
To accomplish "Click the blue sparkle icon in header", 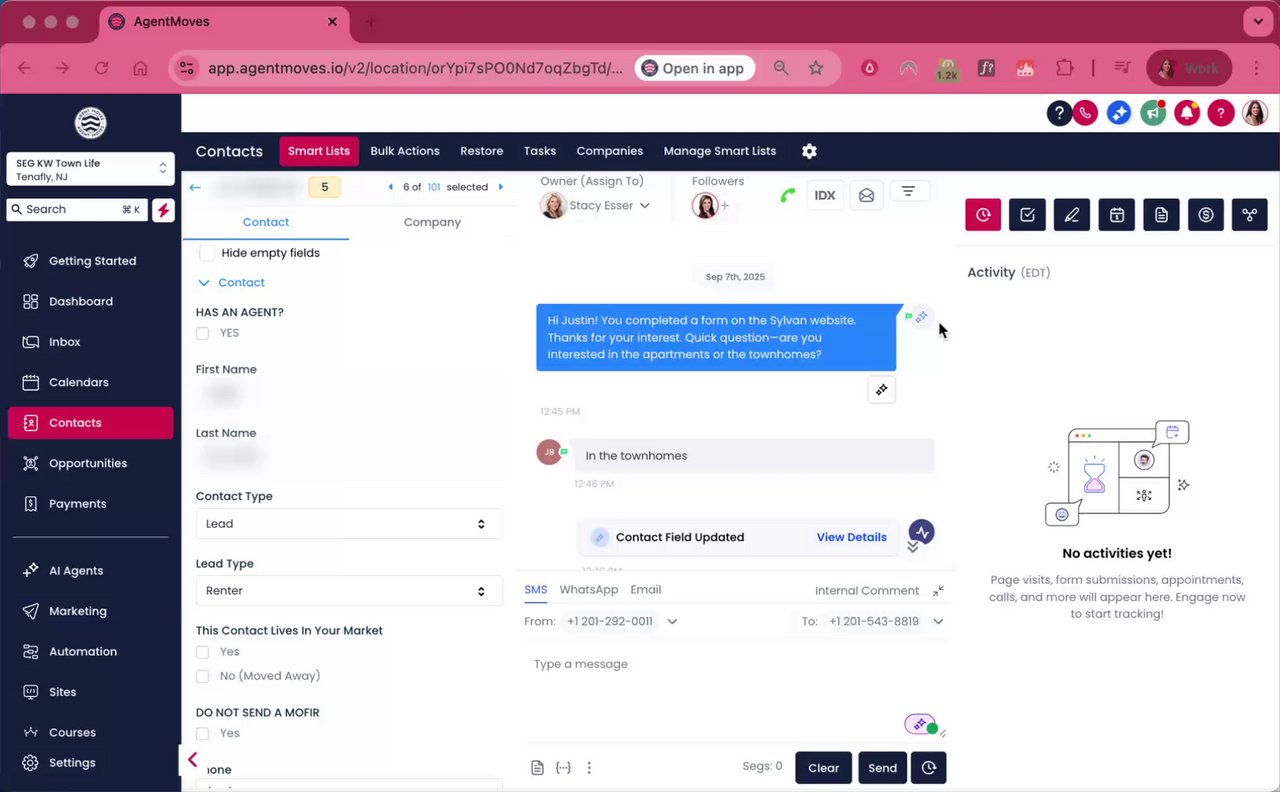I will [1119, 113].
